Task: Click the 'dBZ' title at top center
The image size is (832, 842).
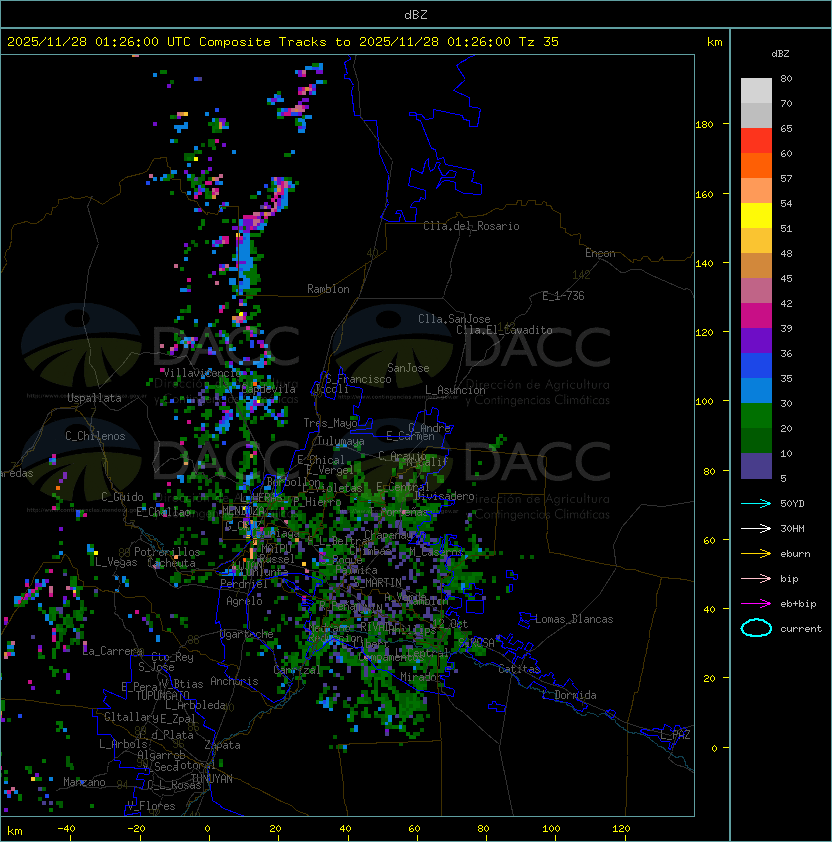Action: [x=416, y=14]
